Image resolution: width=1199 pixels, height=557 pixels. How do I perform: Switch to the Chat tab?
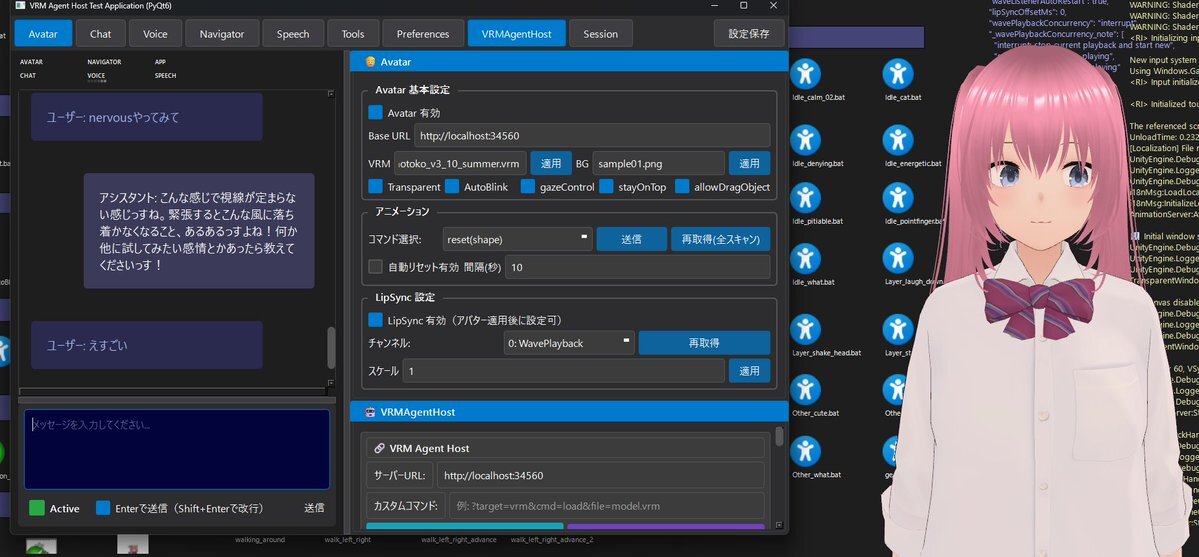pyautogui.click(x=100, y=34)
